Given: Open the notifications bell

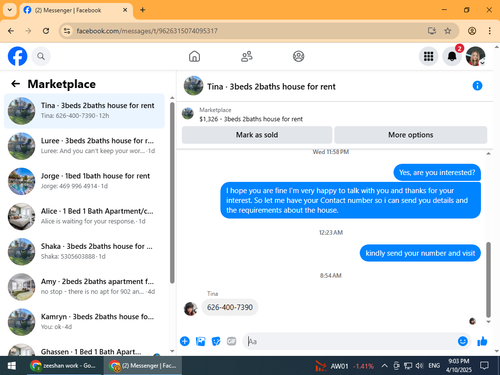Looking at the screenshot, I should tap(452, 56).
